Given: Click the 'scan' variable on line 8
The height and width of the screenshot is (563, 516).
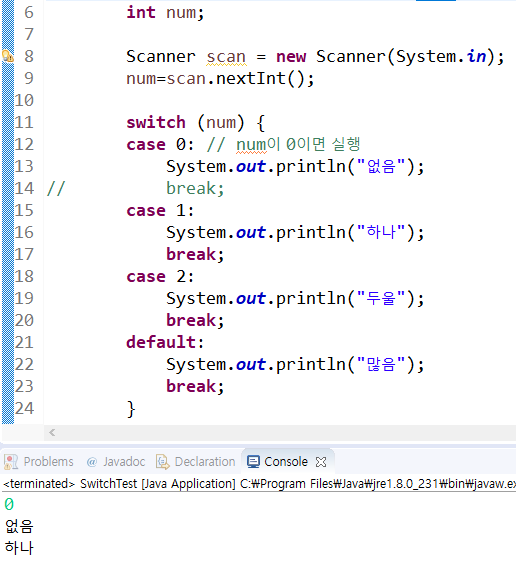Looking at the screenshot, I should [226, 57].
